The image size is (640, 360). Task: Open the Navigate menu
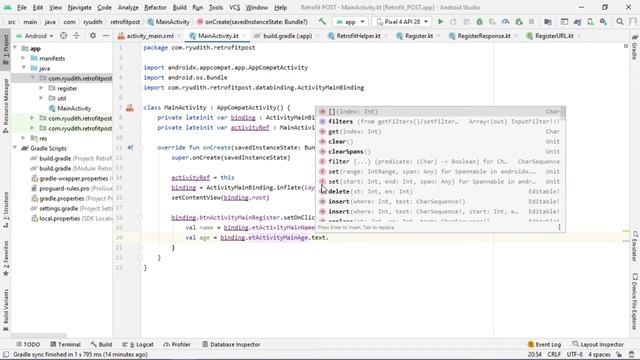point(80,7)
